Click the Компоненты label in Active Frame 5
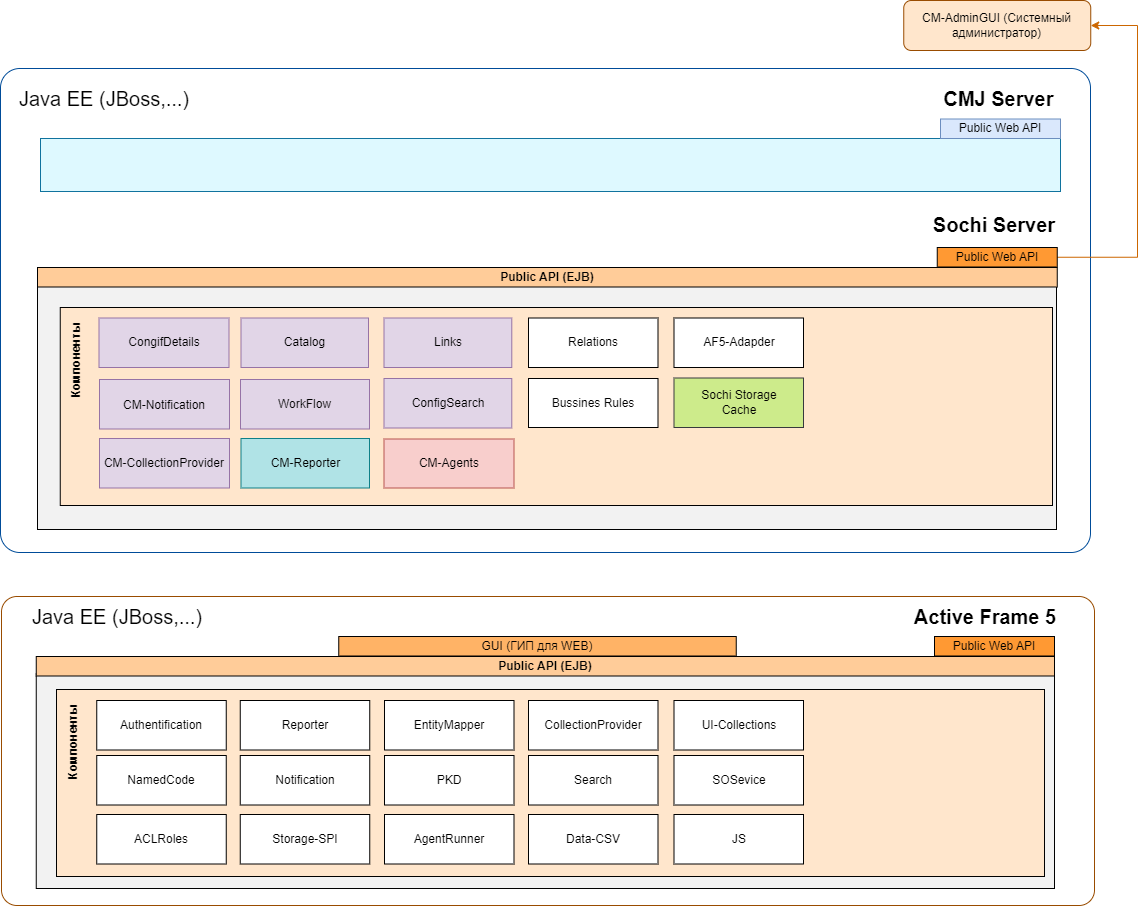1147x907 pixels. tap(73, 742)
